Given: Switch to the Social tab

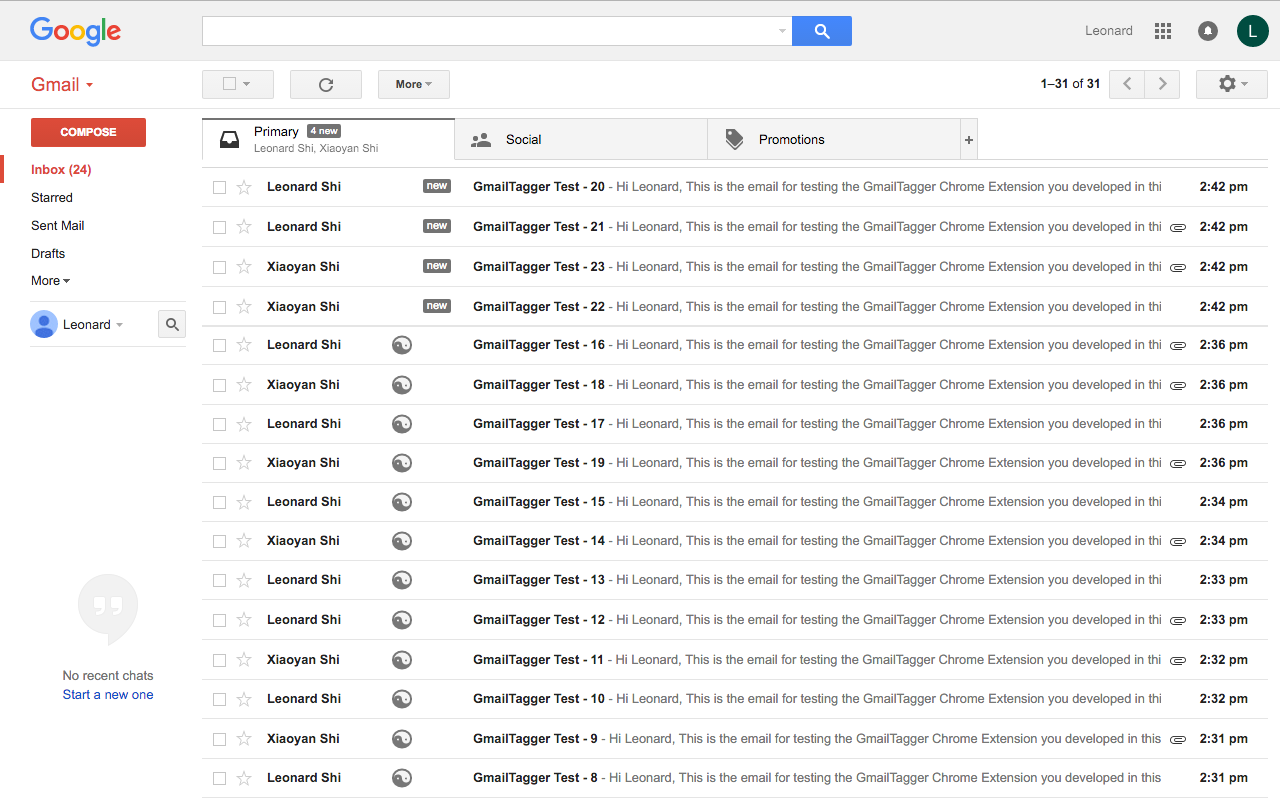Looking at the screenshot, I should point(581,140).
